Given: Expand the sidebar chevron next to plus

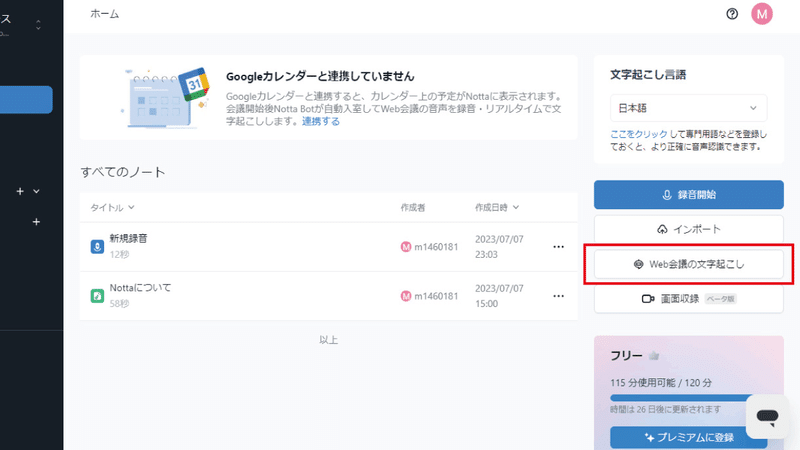Looking at the screenshot, I should (x=36, y=191).
